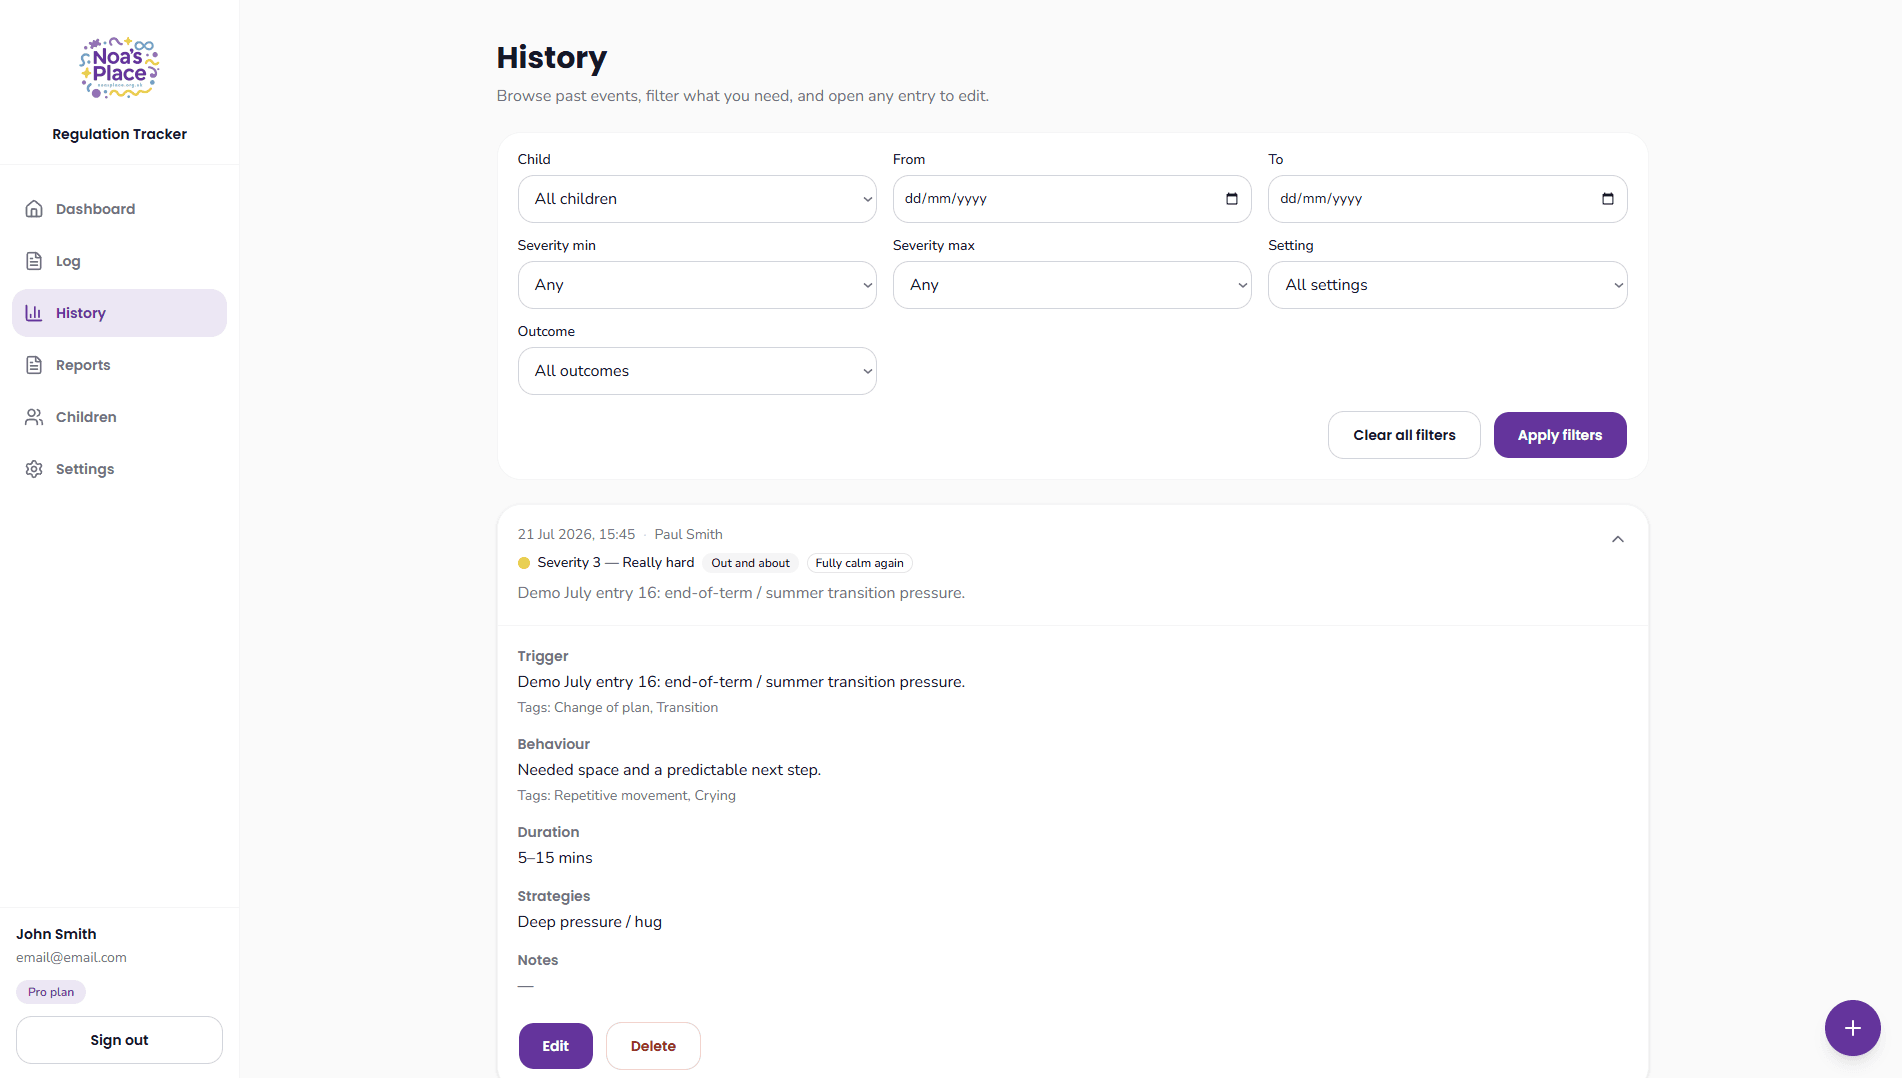This screenshot has height=1078, width=1902.
Task: Click the Deep pressure / hug strategy text
Action: (589, 922)
